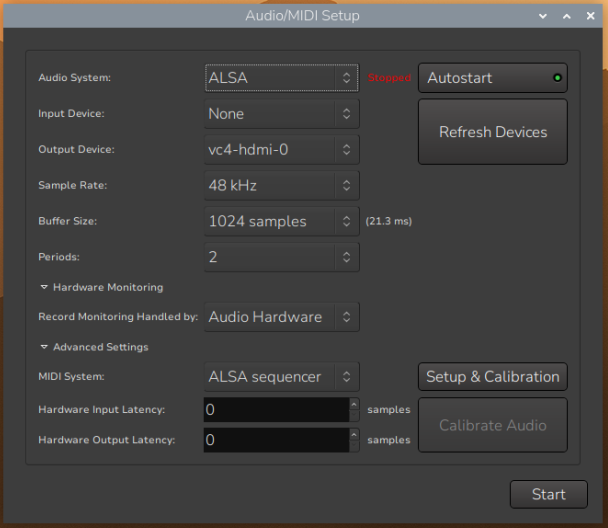Click the Setup & Calibration button
608x528 pixels.
(x=492, y=377)
